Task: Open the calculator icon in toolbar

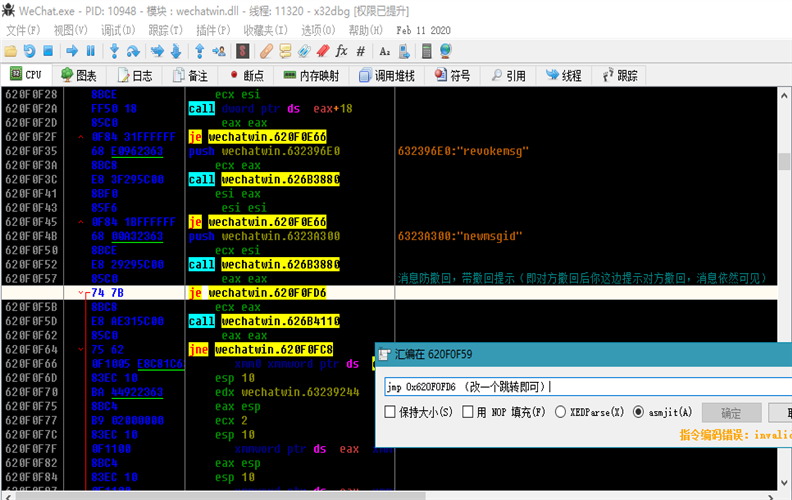Action: click(426, 50)
